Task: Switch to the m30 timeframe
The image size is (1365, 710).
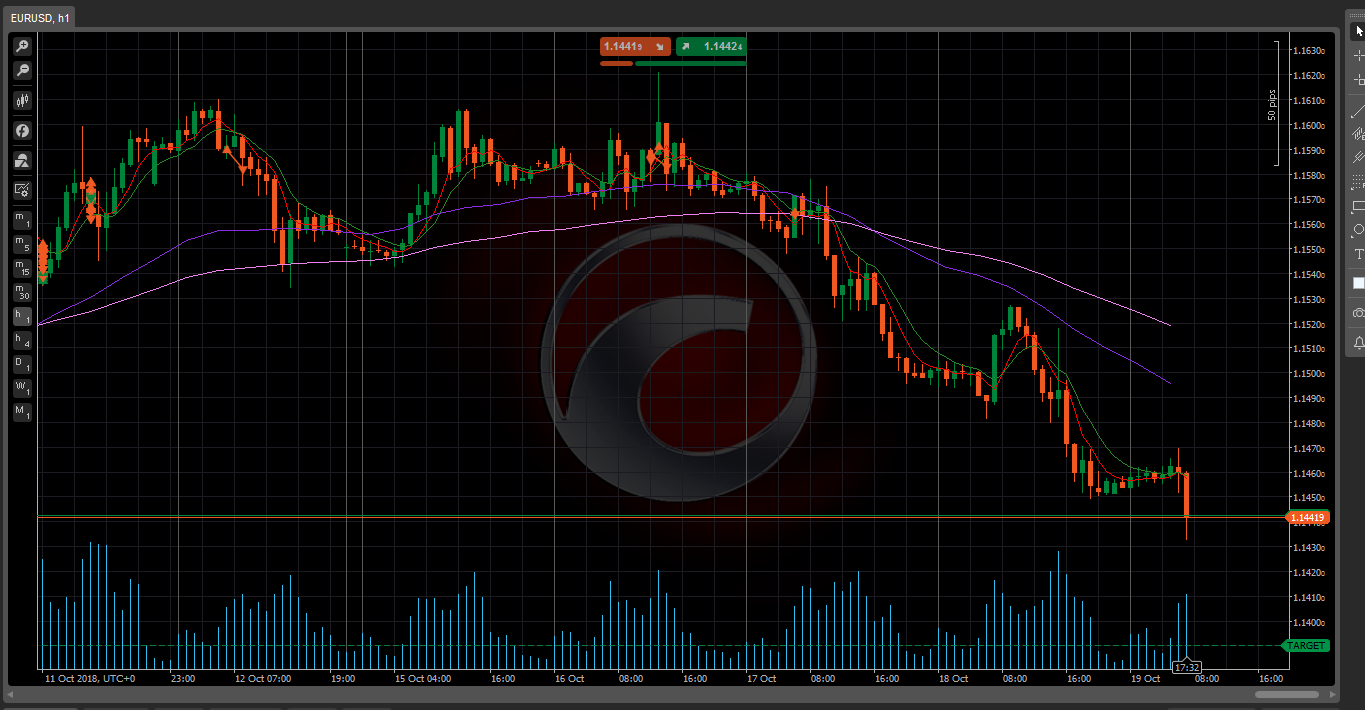Action: pyautogui.click(x=22, y=292)
